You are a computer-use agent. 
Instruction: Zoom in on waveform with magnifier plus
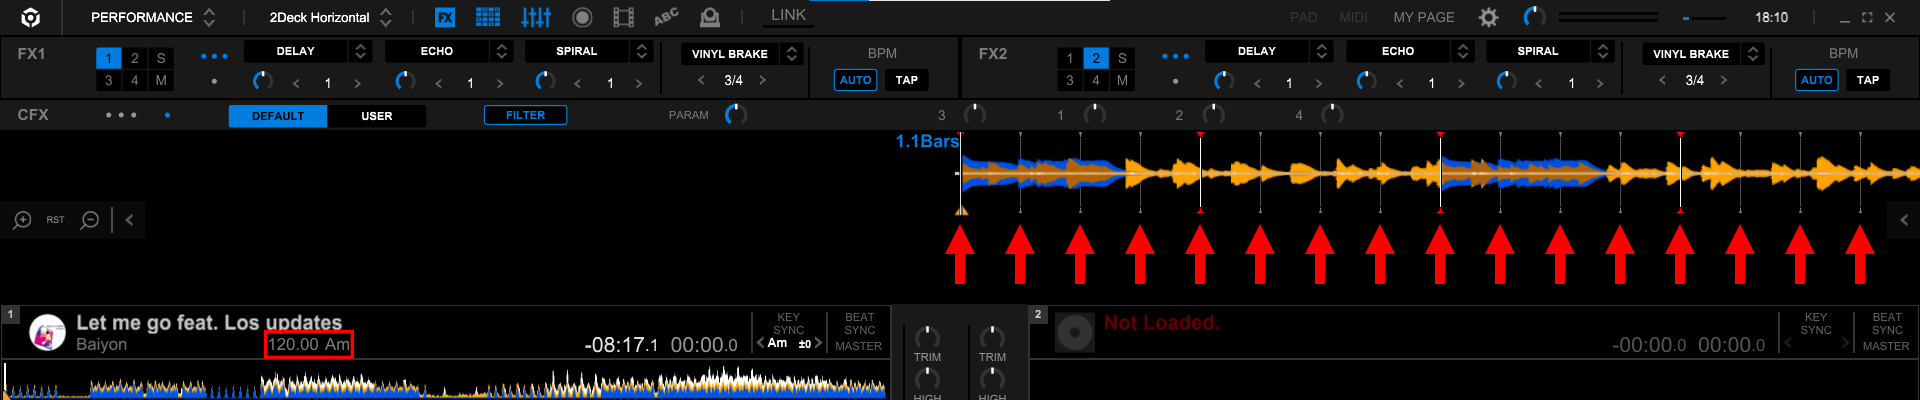point(22,220)
